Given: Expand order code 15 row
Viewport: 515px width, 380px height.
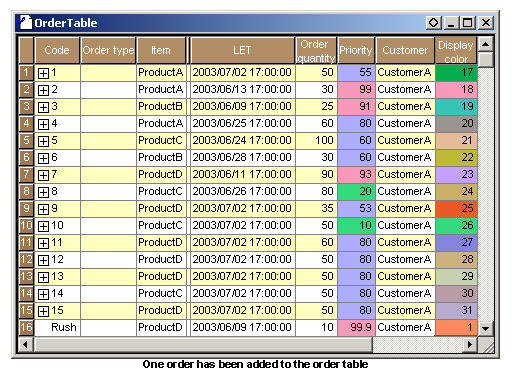Looking at the screenshot, I should [x=43, y=311].
